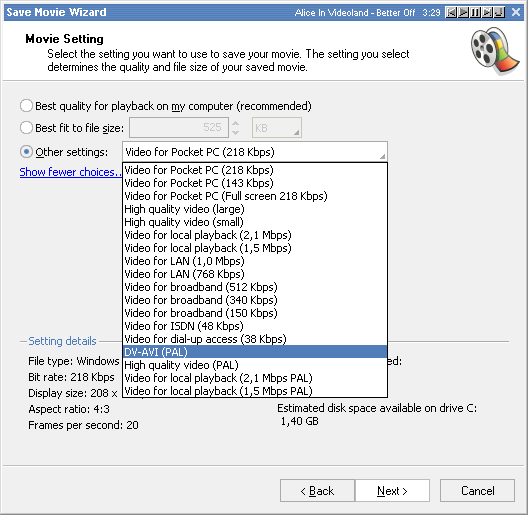Close the Save Movie Wizard window
The height and width of the screenshot is (515, 528).
pos(516,12)
